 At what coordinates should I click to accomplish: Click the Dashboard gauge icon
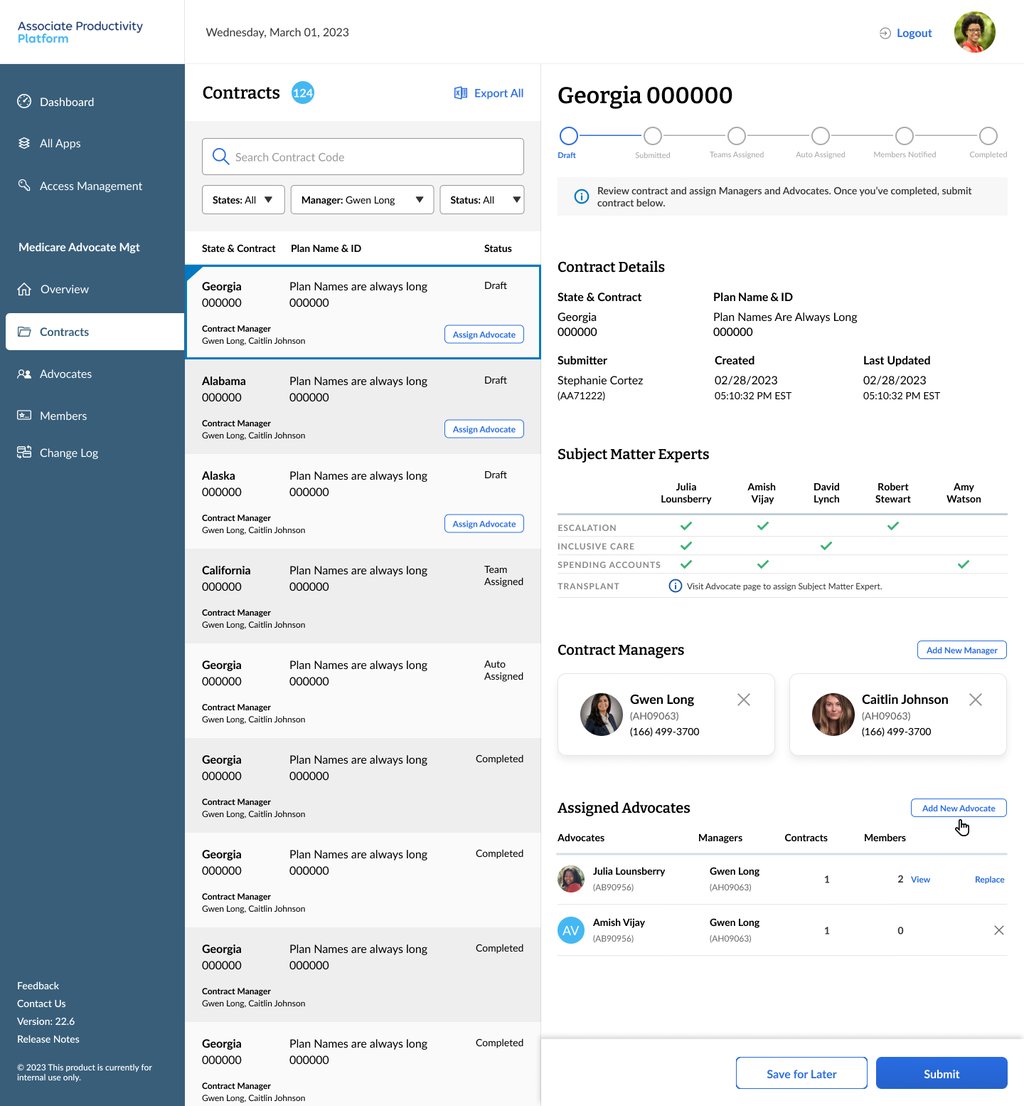click(x=24, y=101)
